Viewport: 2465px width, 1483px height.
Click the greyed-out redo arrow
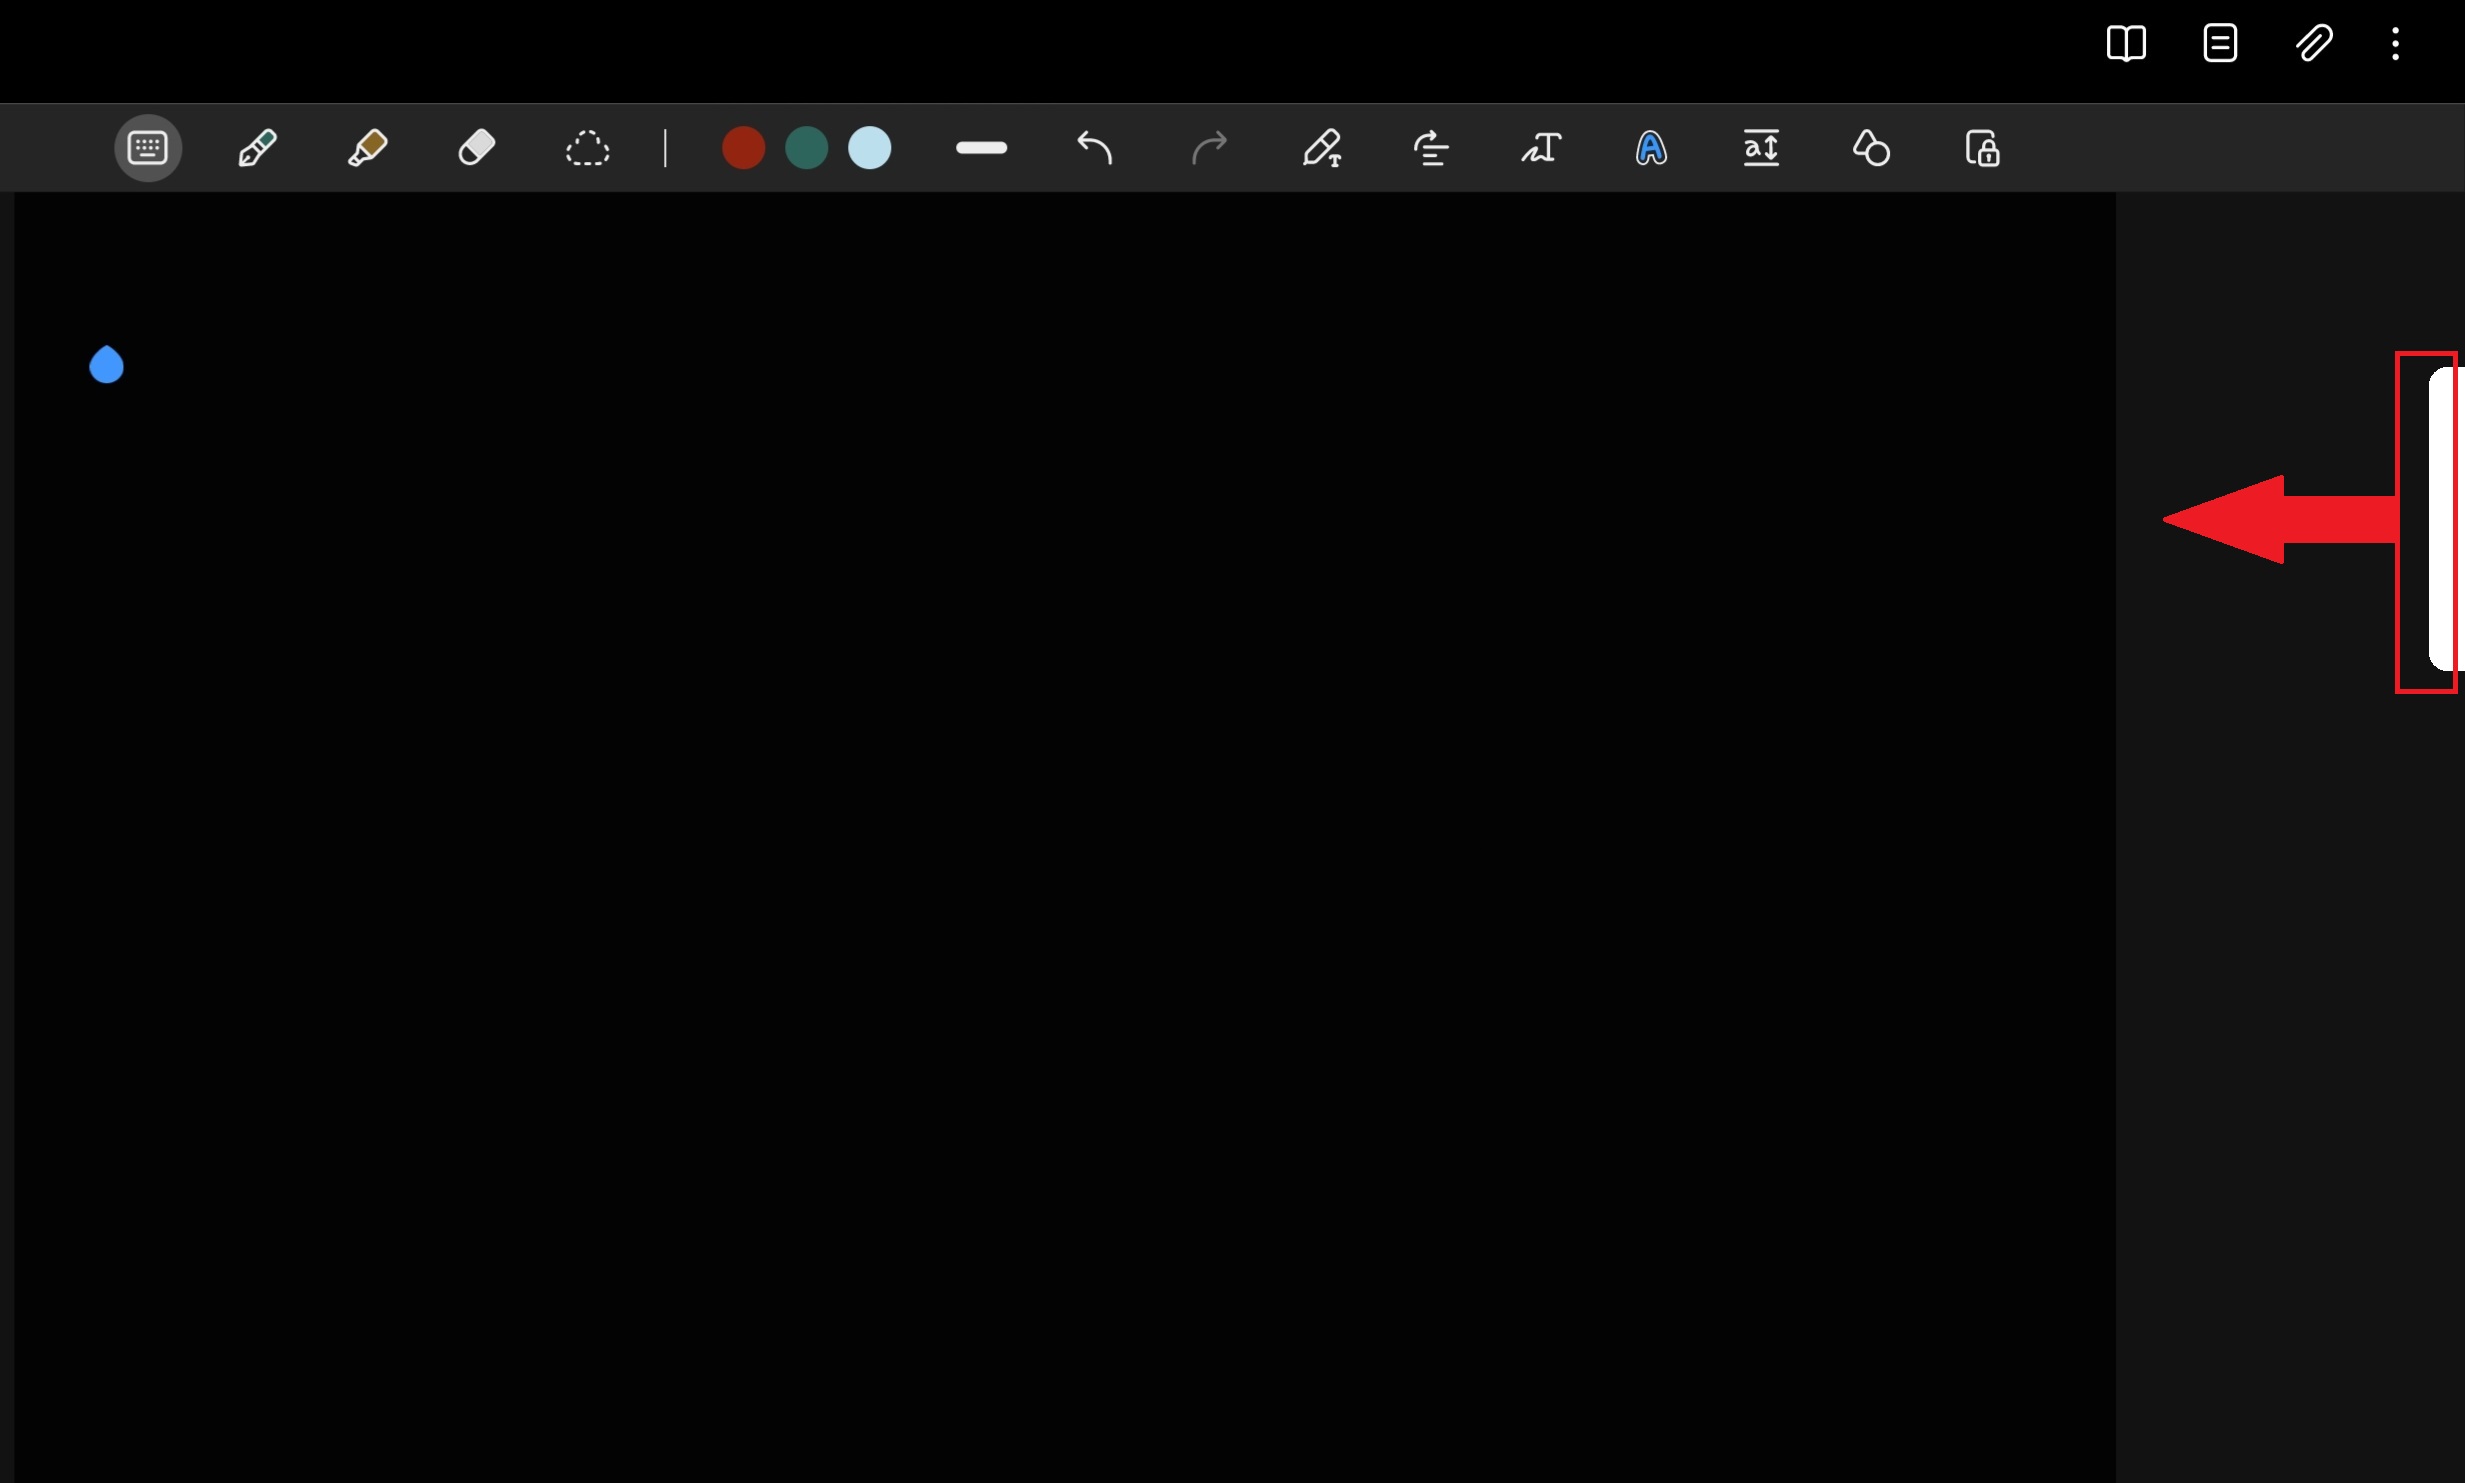[1208, 148]
